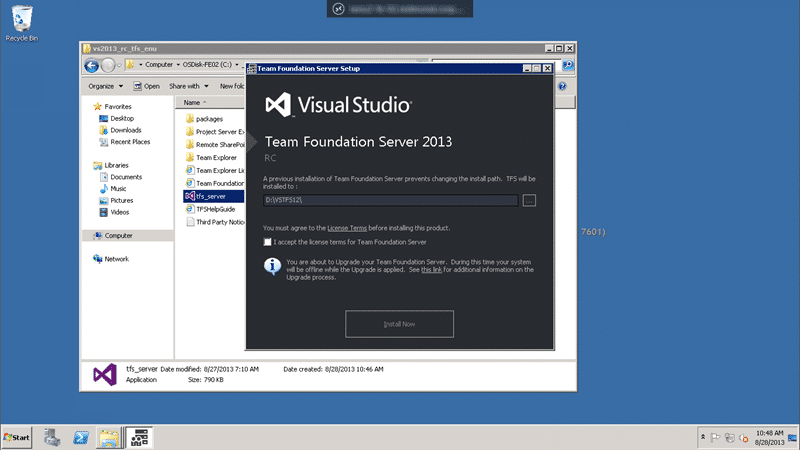Maximize the vs2013_rc_tfs_enu Explorer window
Image resolution: width=800 pixels, height=450 pixels.
[559, 48]
